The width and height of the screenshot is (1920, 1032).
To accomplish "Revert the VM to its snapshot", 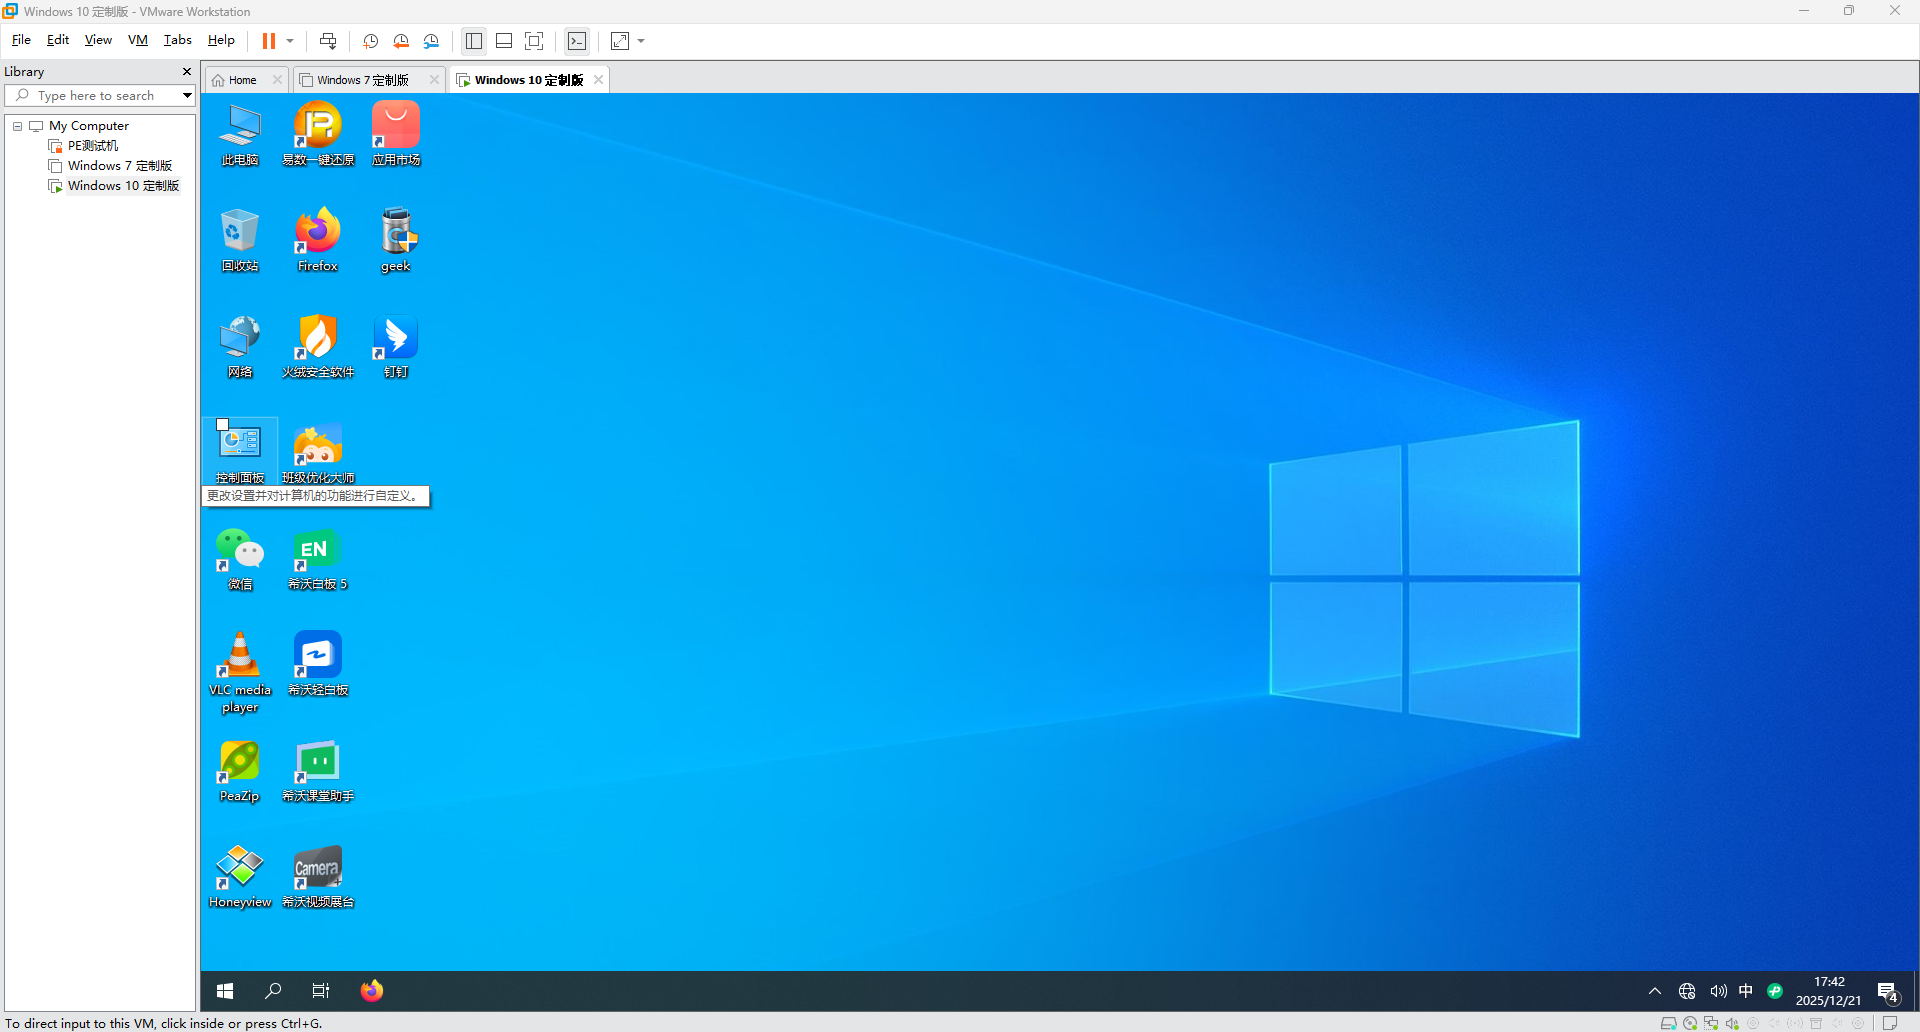I will point(402,41).
